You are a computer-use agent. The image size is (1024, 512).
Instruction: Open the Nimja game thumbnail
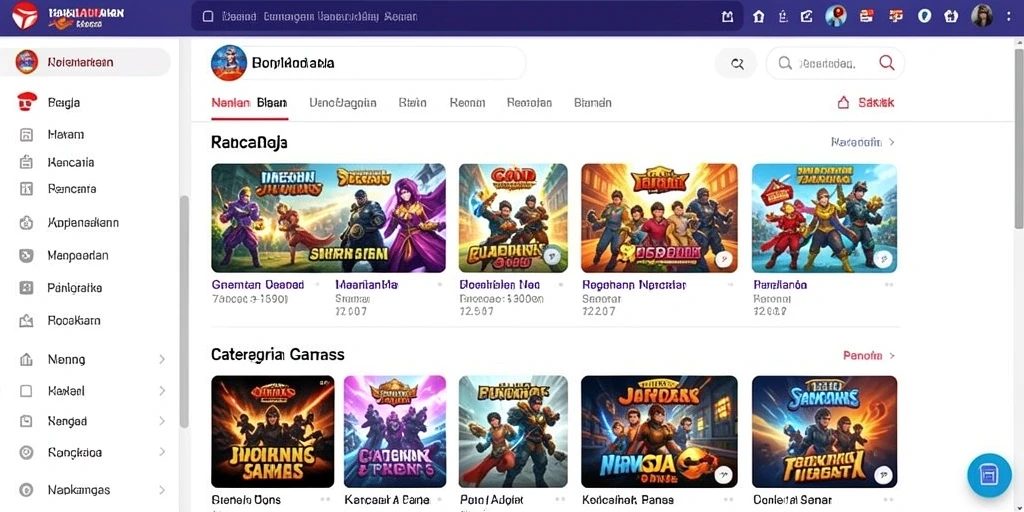[x=659, y=432]
